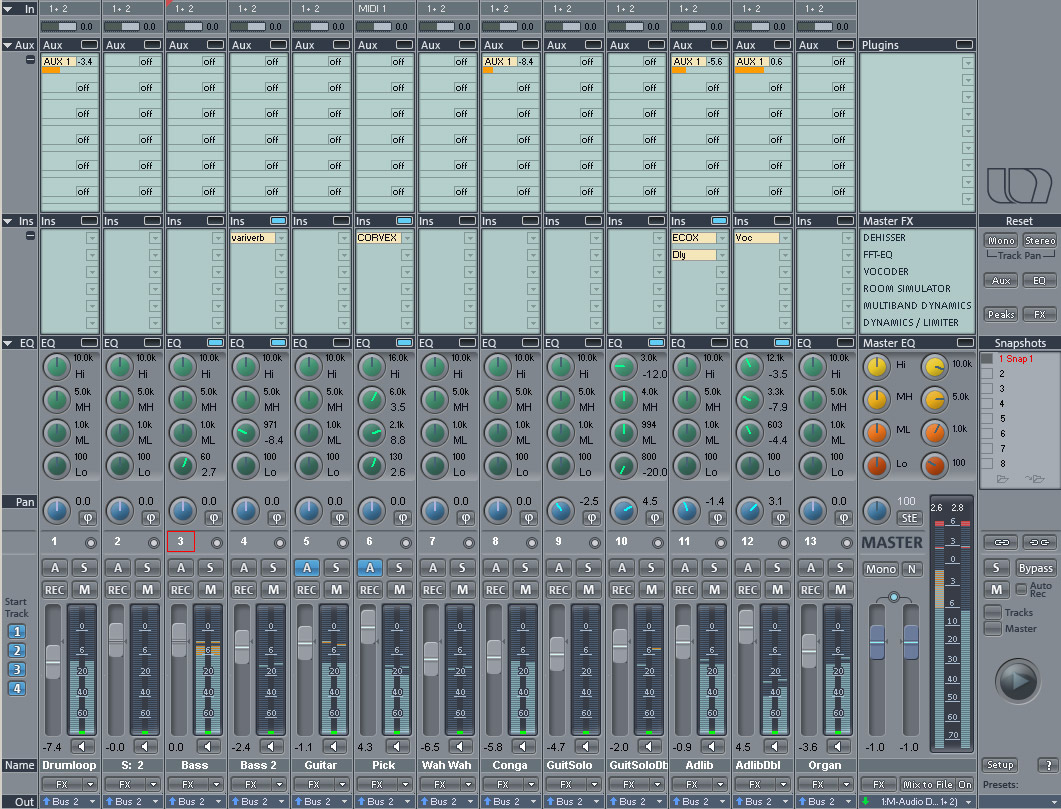Click the StE stereo editor button
Screen dimensions: 1061x809
909,517
